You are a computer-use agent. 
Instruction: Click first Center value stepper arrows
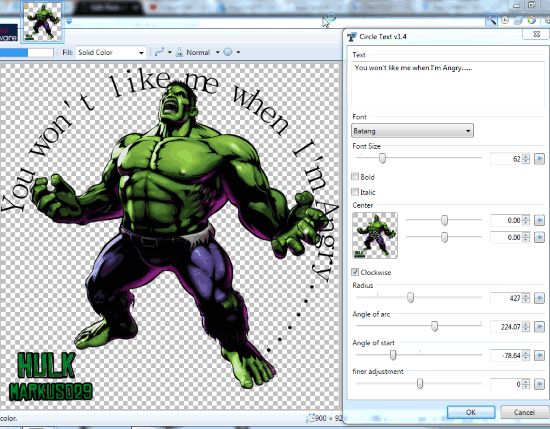click(x=525, y=220)
